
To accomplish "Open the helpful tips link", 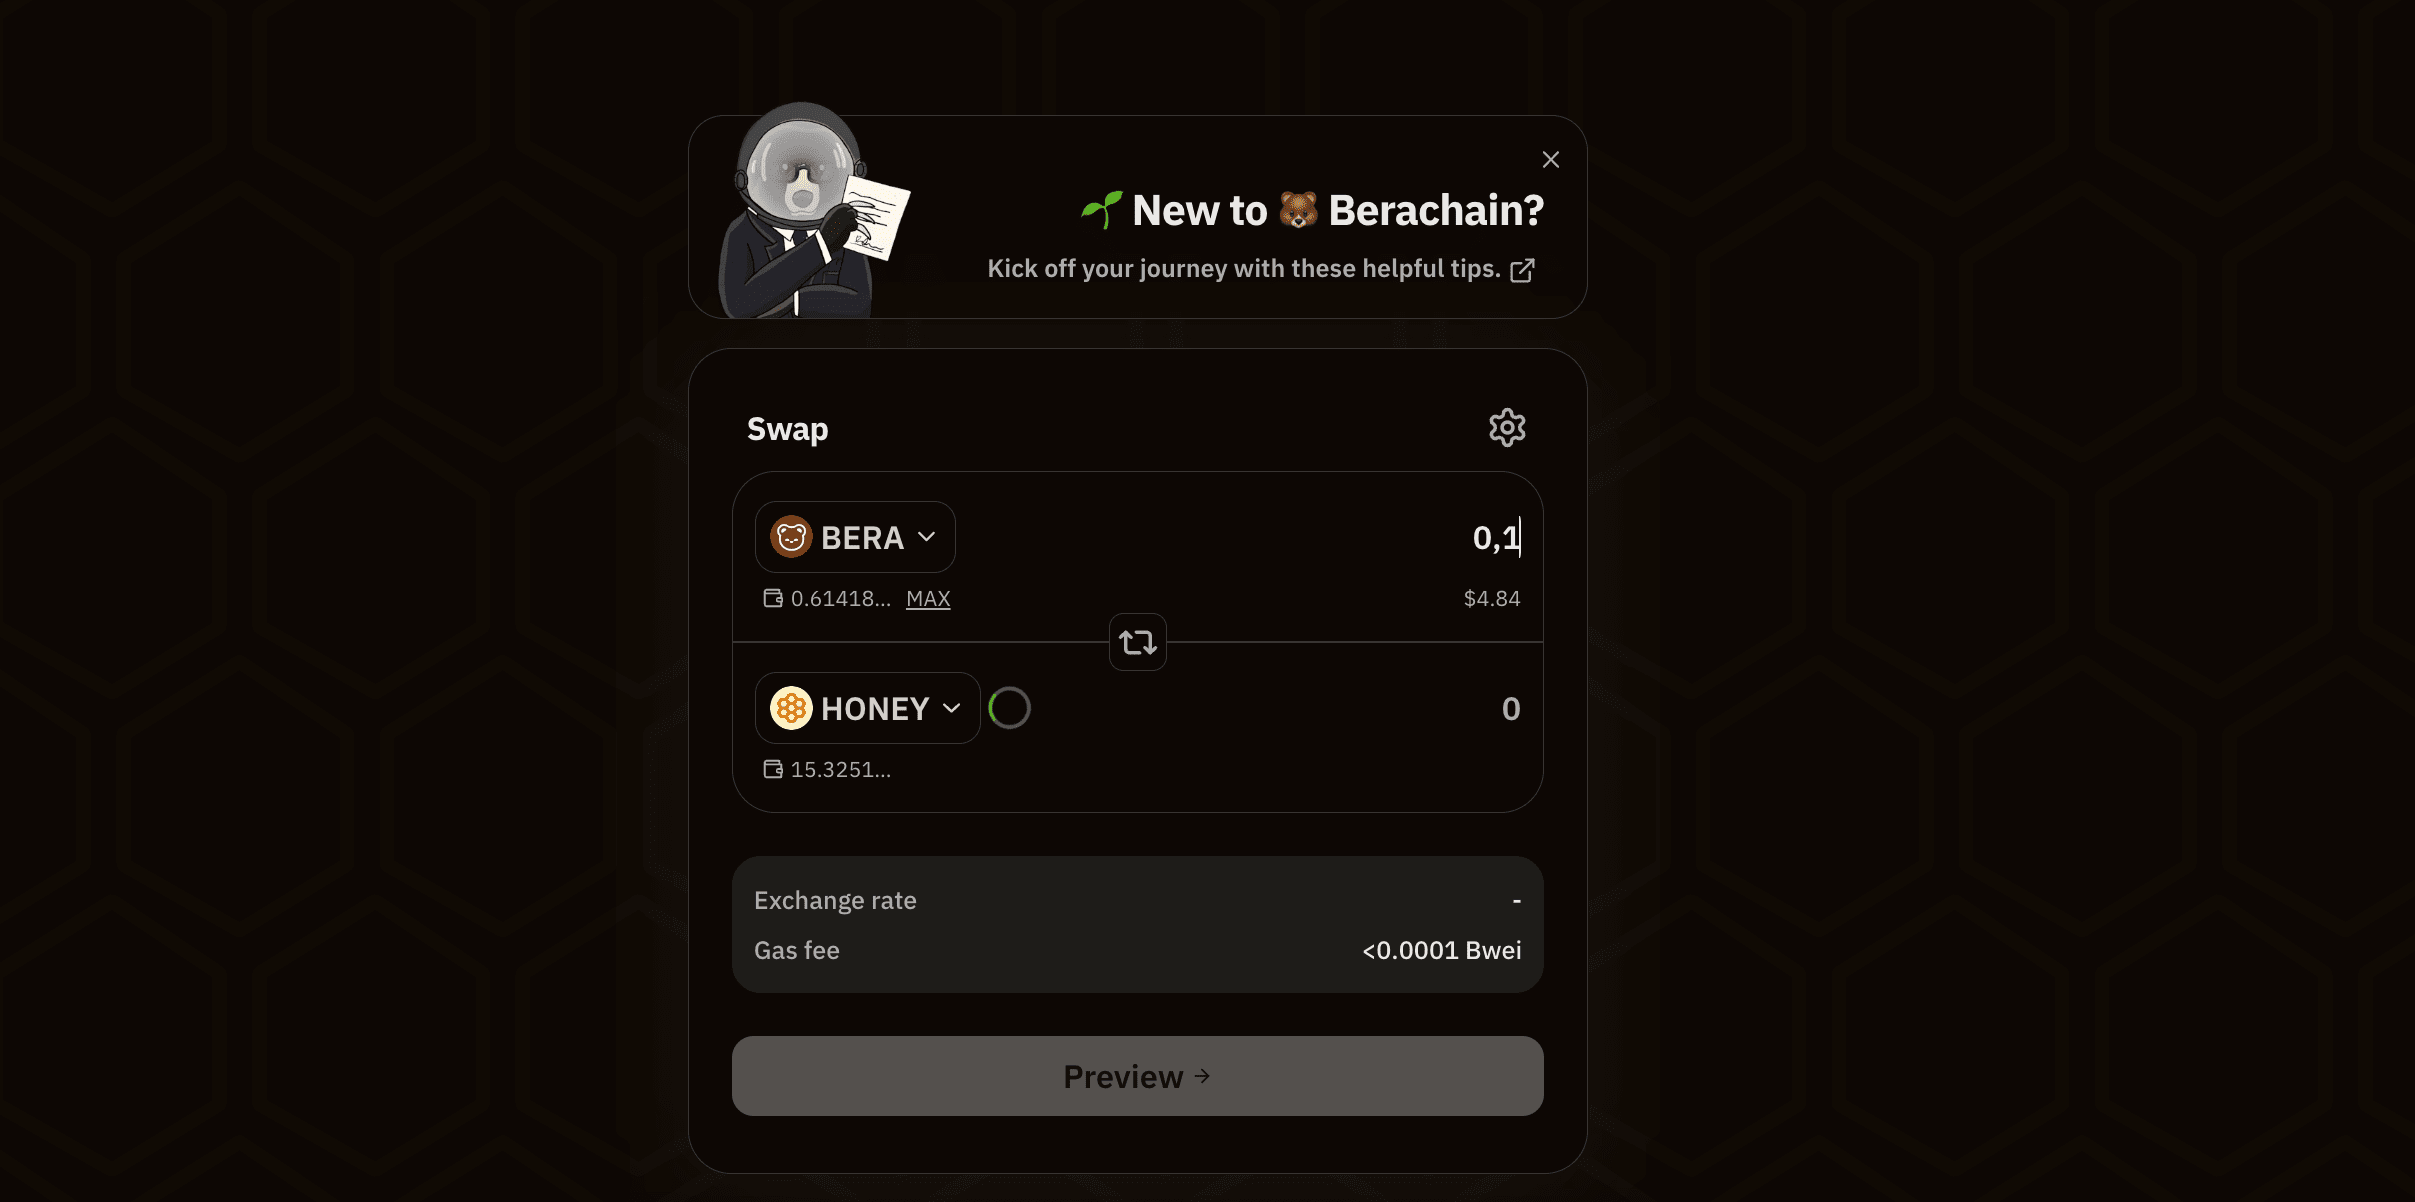I will pos(1243,269).
